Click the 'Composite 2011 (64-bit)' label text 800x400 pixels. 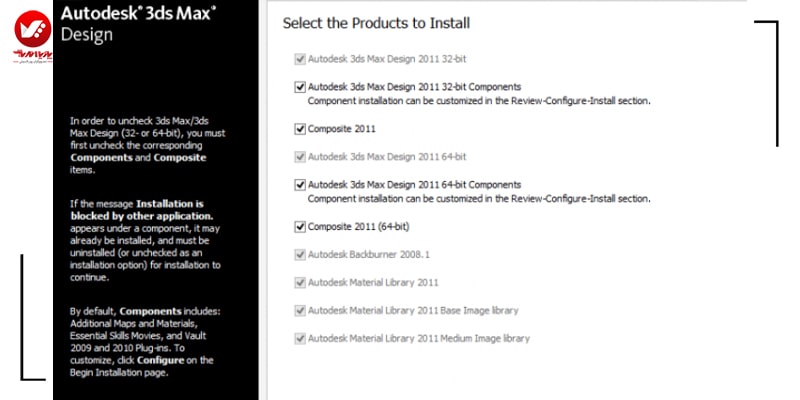(x=358, y=227)
